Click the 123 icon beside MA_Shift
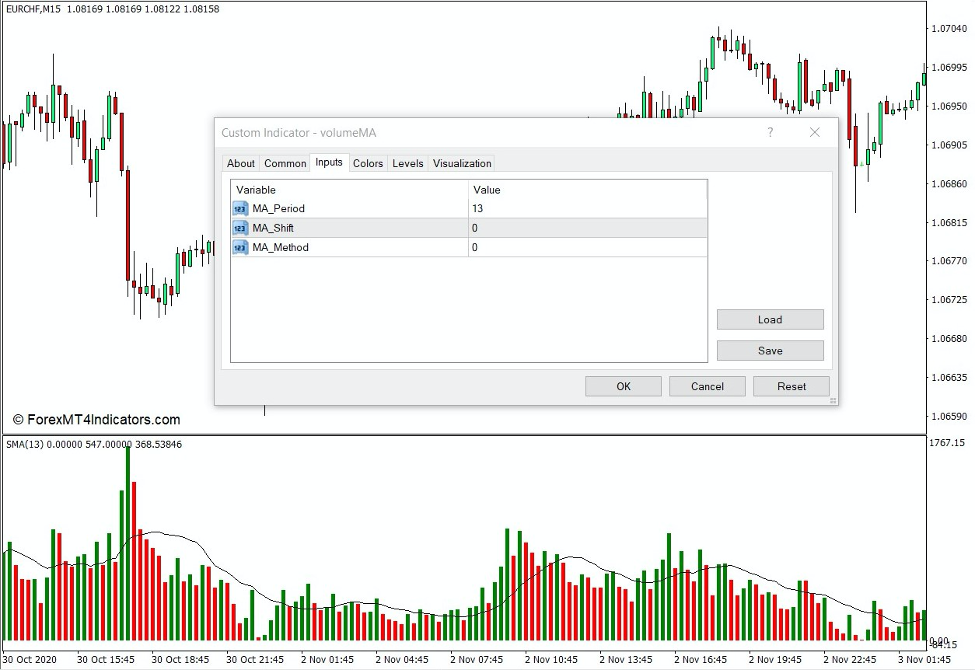The height and width of the screenshot is (670, 977). click(x=239, y=228)
